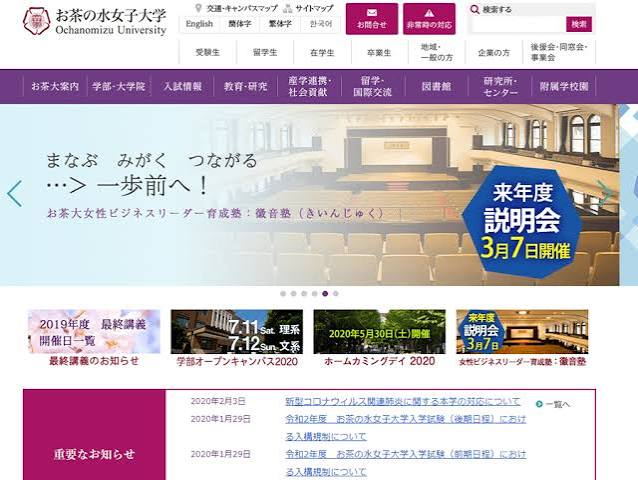
Task: Click the magnifier search icon
Action: (474, 9)
